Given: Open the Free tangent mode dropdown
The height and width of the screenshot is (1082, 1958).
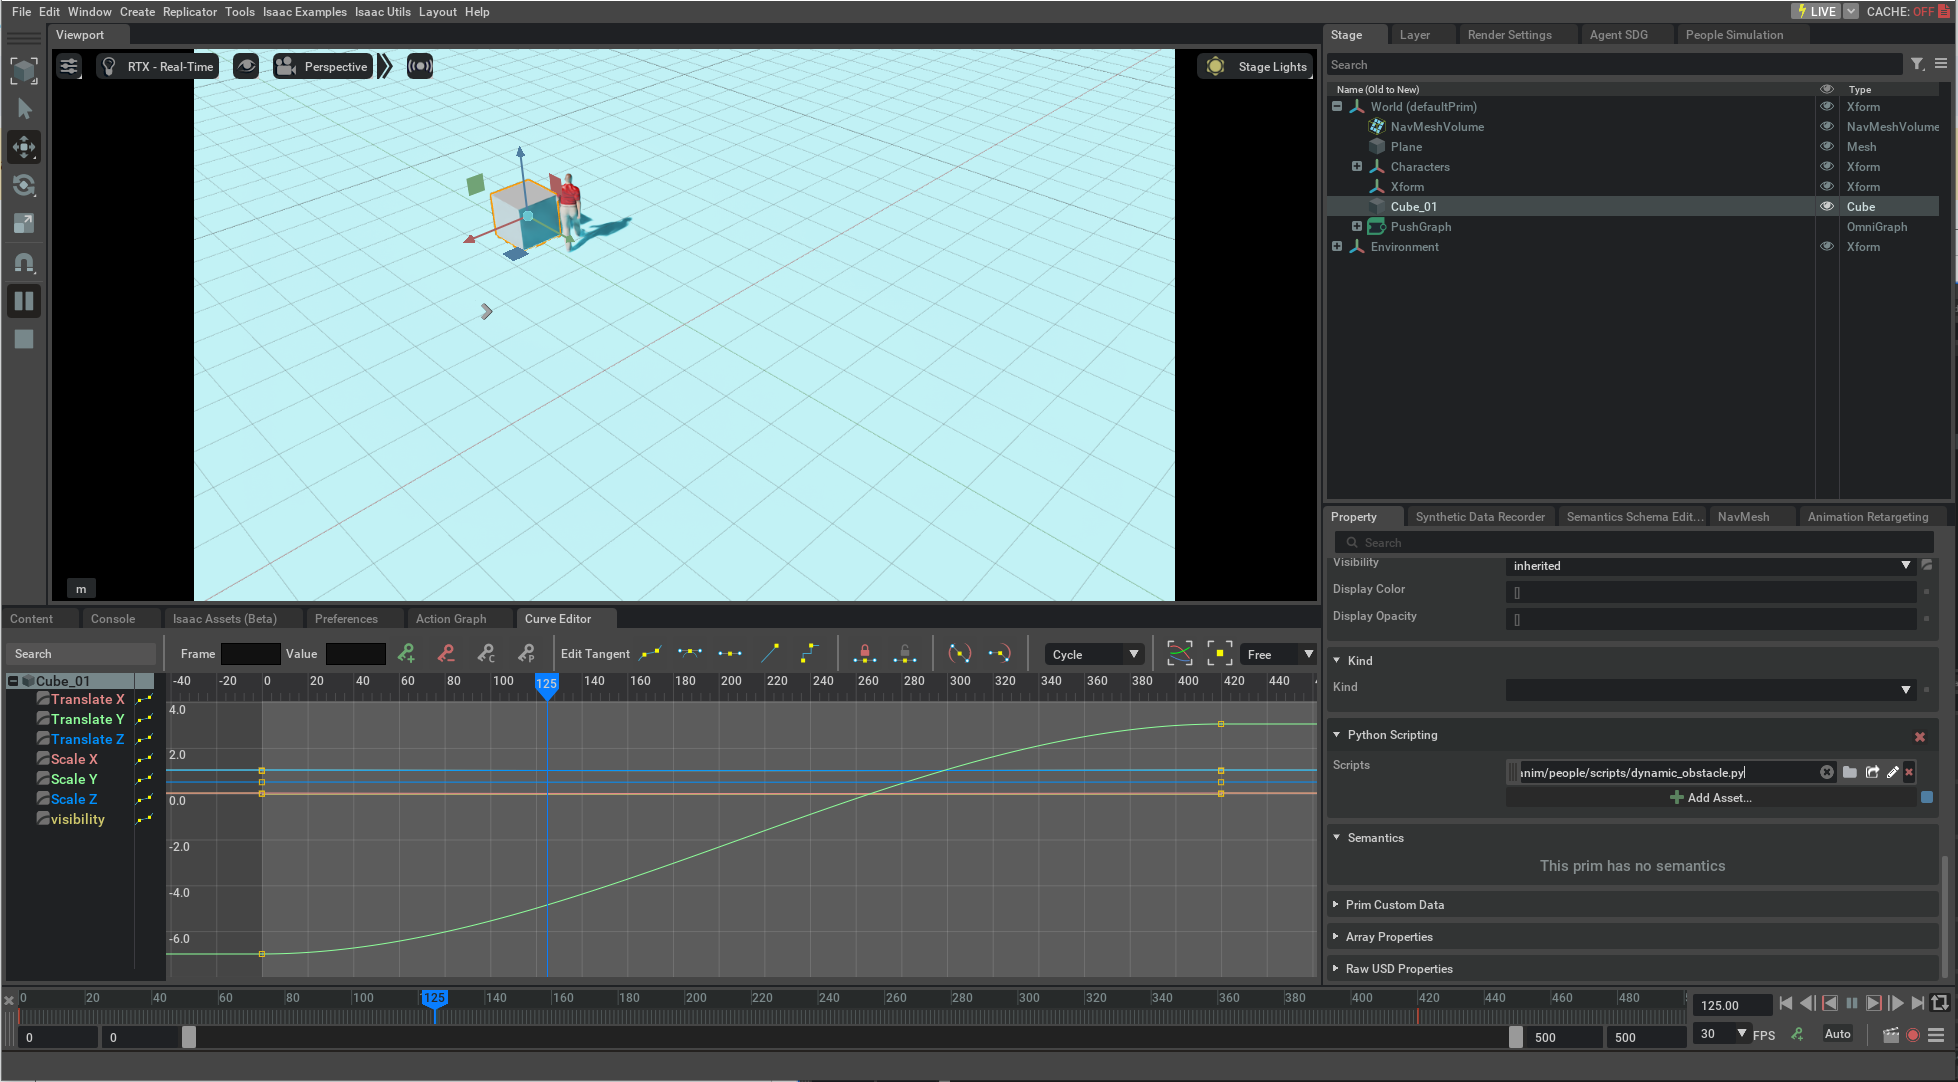Looking at the screenshot, I should click(1280, 654).
